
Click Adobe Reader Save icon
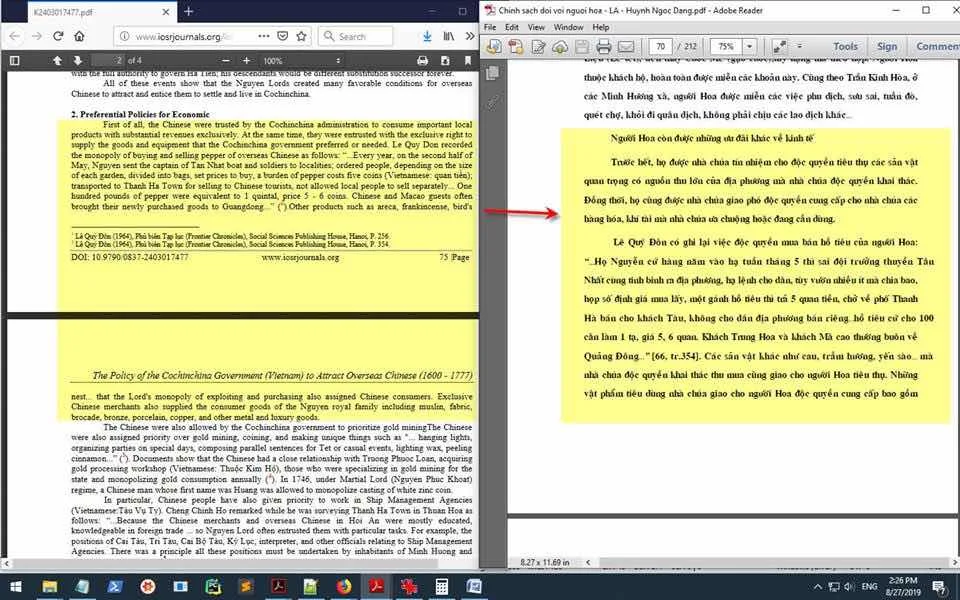click(582, 47)
